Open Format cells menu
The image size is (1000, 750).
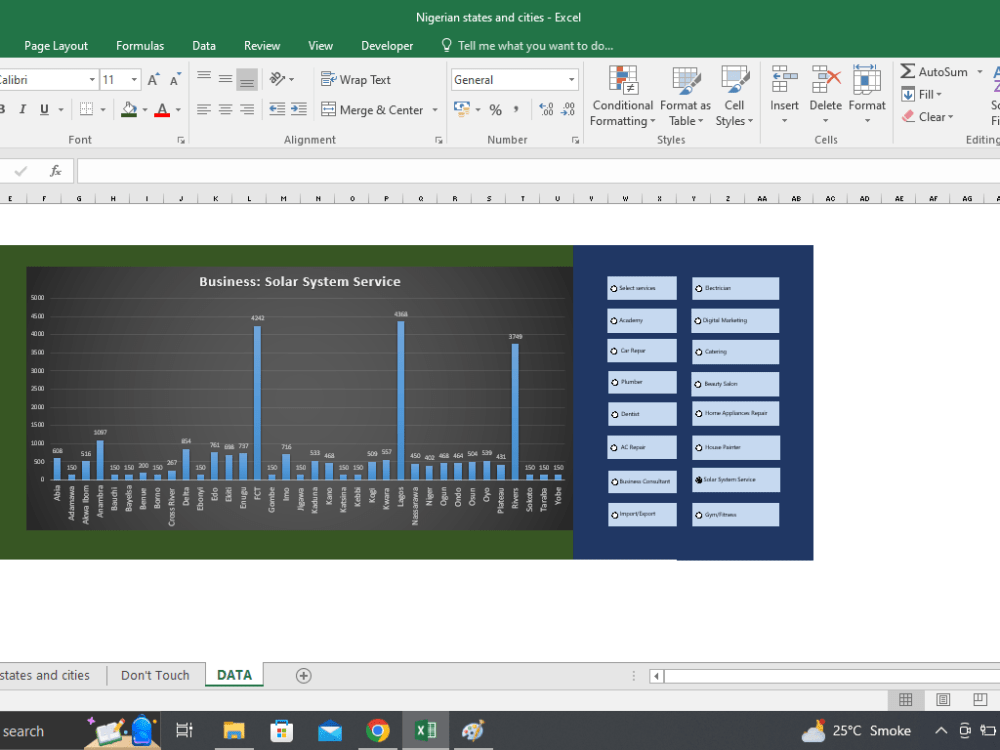point(867,94)
